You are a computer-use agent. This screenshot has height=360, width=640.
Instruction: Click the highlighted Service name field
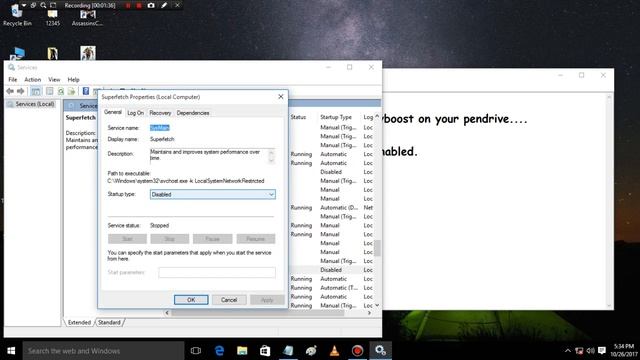click(160, 128)
